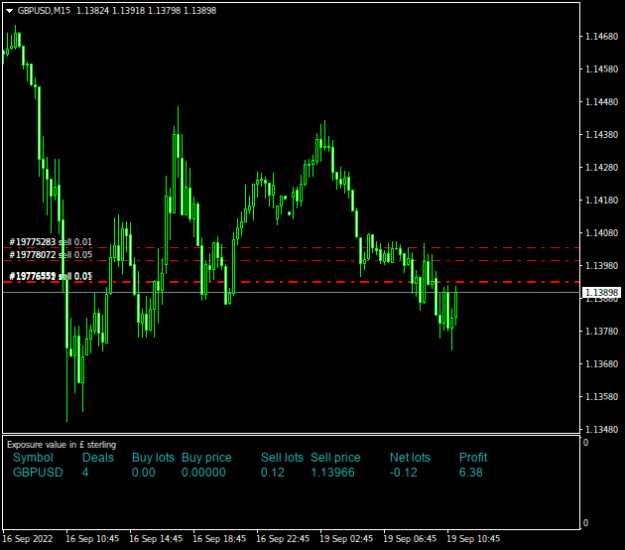
Task: Click the Net lots value -0.12
Action: pyautogui.click(x=403, y=473)
